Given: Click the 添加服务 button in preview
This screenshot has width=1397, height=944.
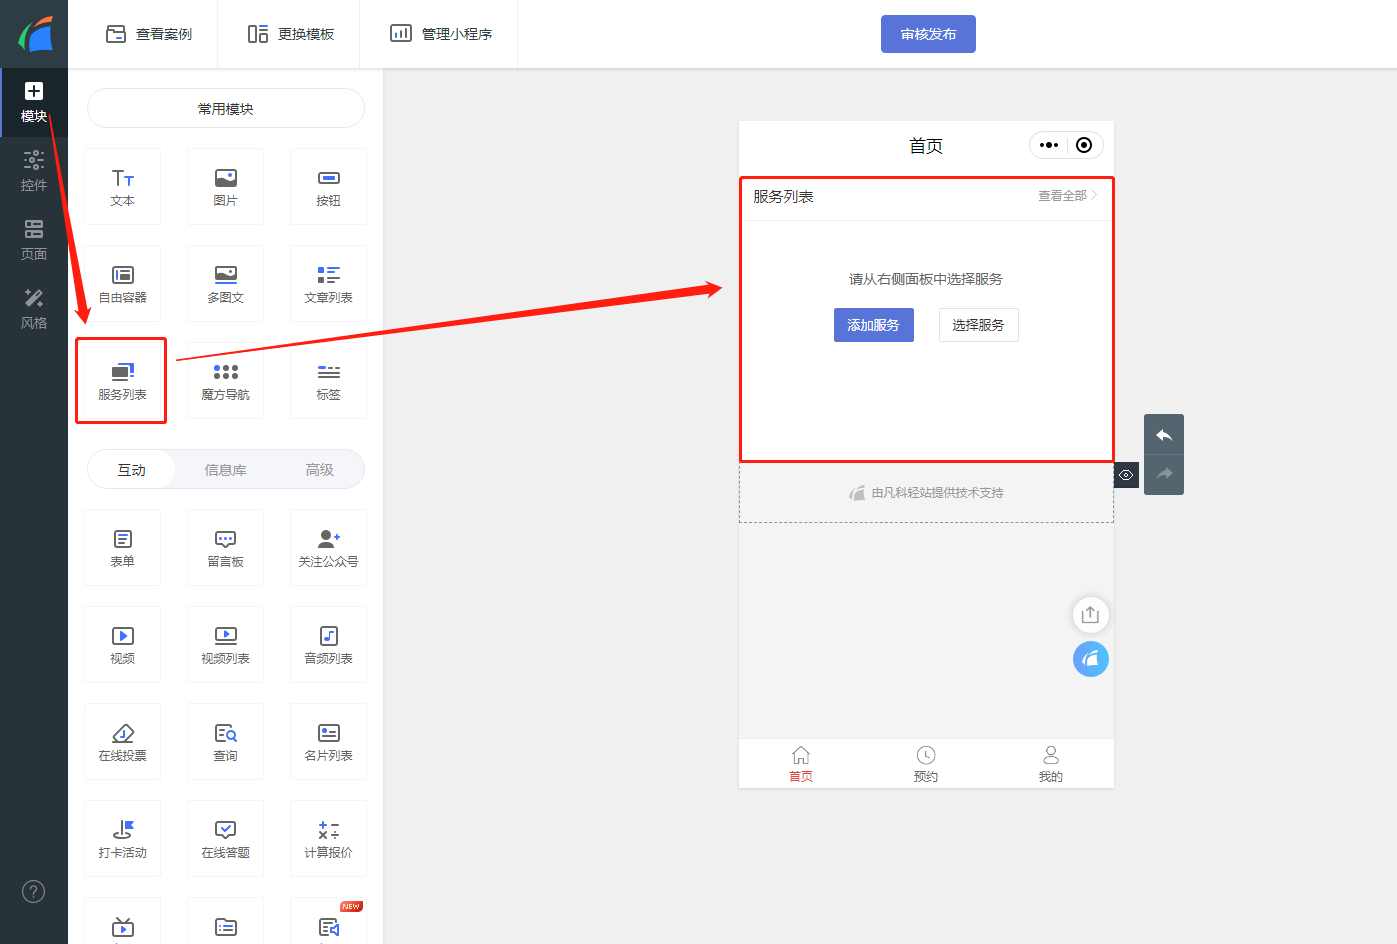Looking at the screenshot, I should click(x=873, y=324).
